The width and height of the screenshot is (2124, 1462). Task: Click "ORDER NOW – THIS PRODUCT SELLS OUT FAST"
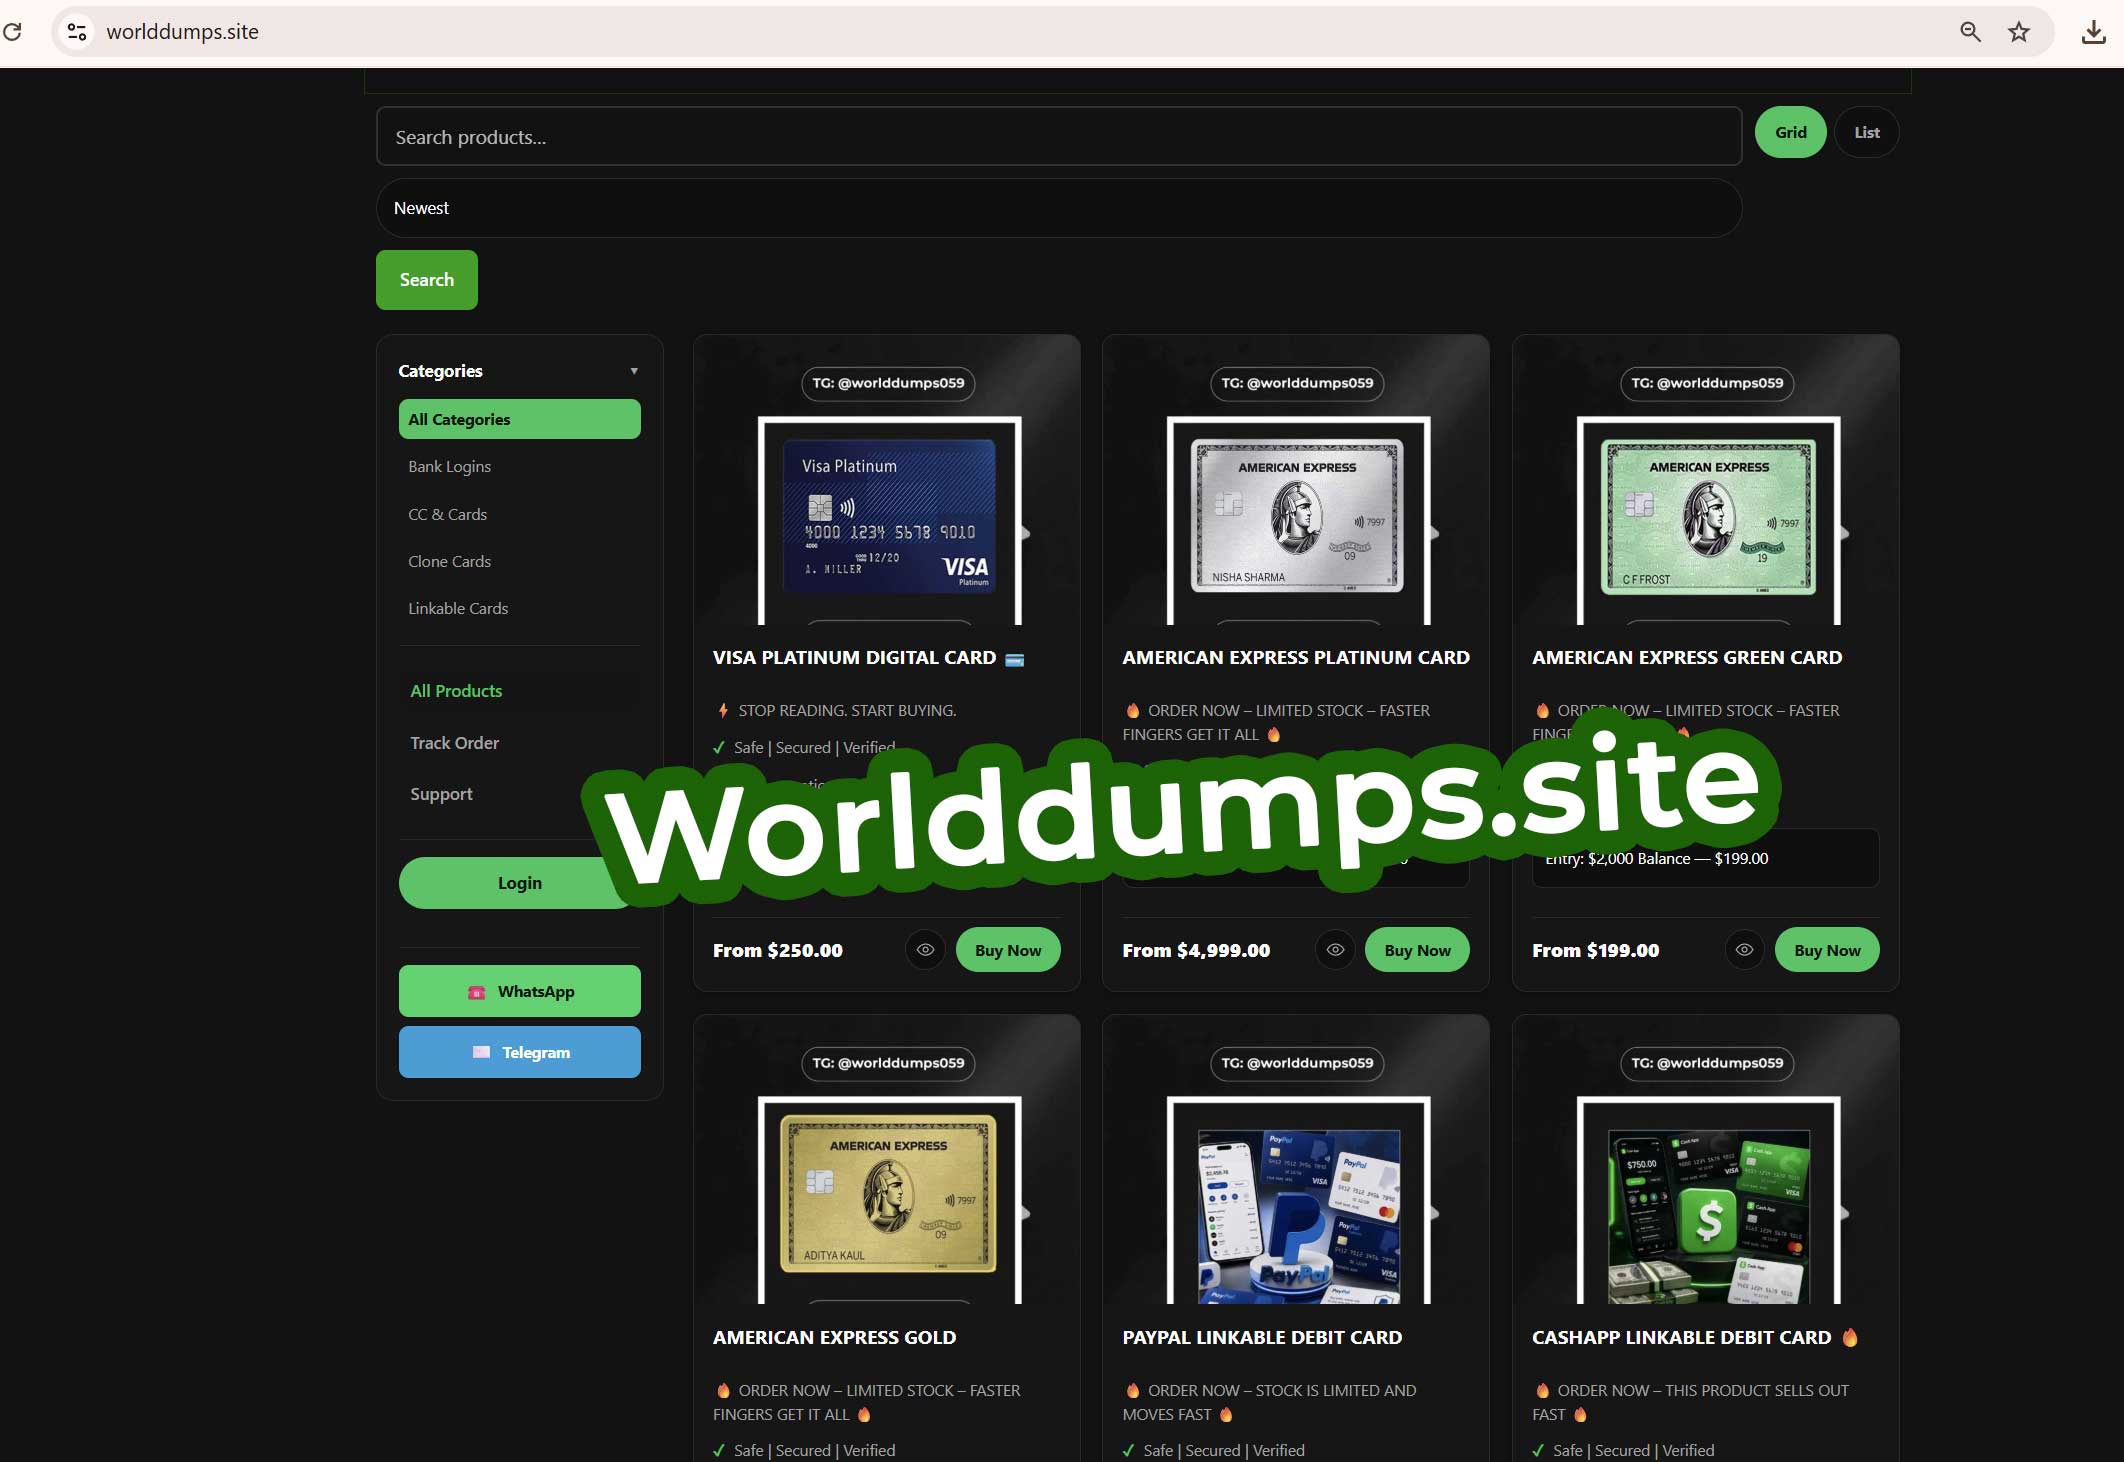1691,1402
